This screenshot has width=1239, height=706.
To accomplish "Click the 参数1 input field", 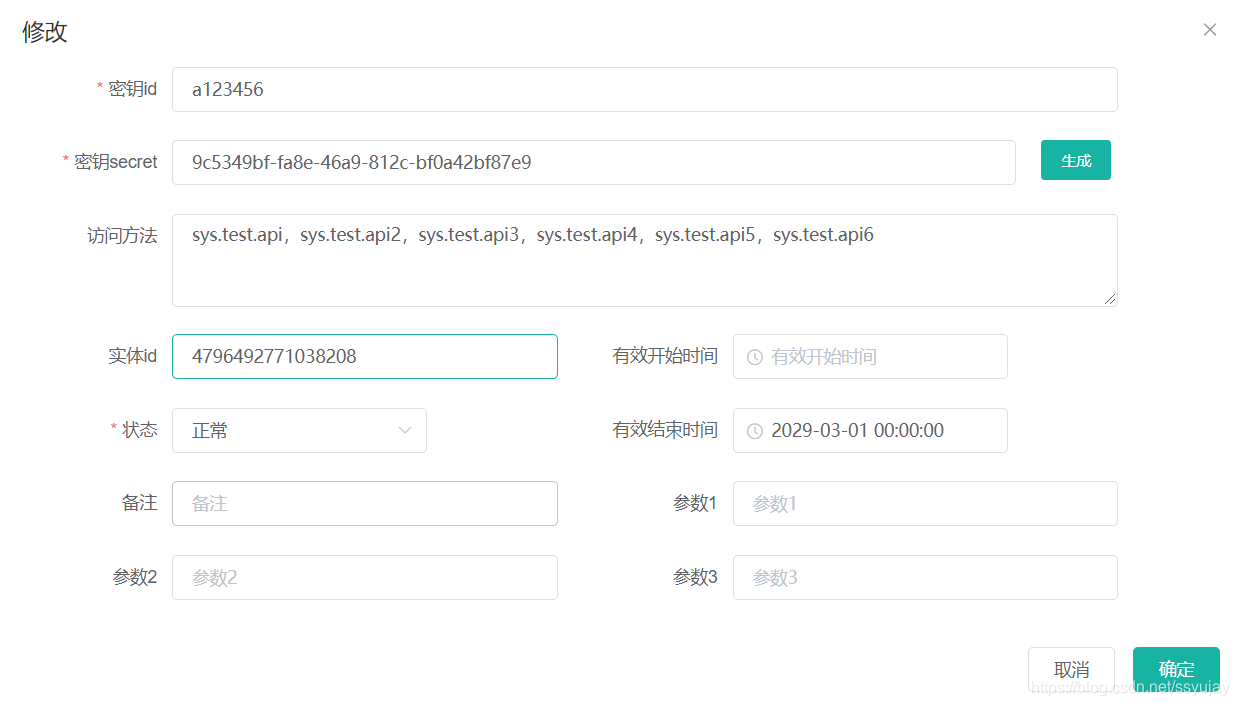I will click(x=925, y=503).
